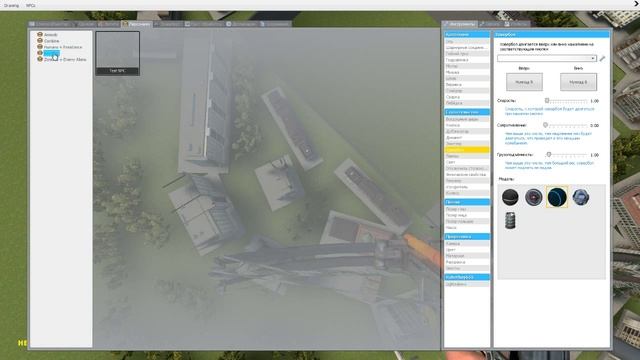Image resolution: width=640 pixels, height=360 pixels.
Task: Set the 'Вниз' key binding button
Action: 578,82
